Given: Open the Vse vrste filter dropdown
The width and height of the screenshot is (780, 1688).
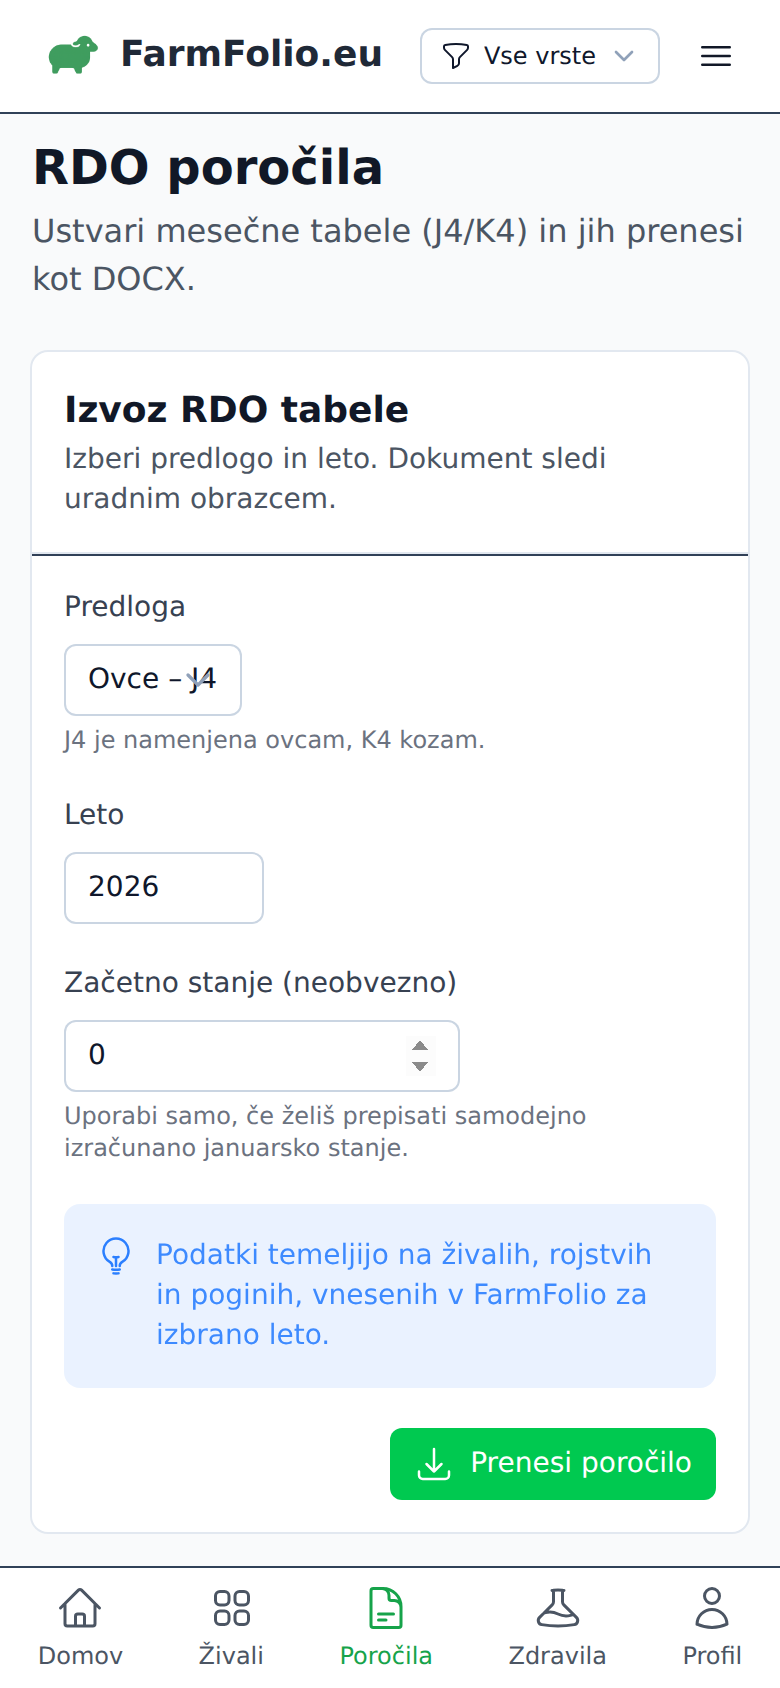Looking at the screenshot, I should (x=539, y=56).
